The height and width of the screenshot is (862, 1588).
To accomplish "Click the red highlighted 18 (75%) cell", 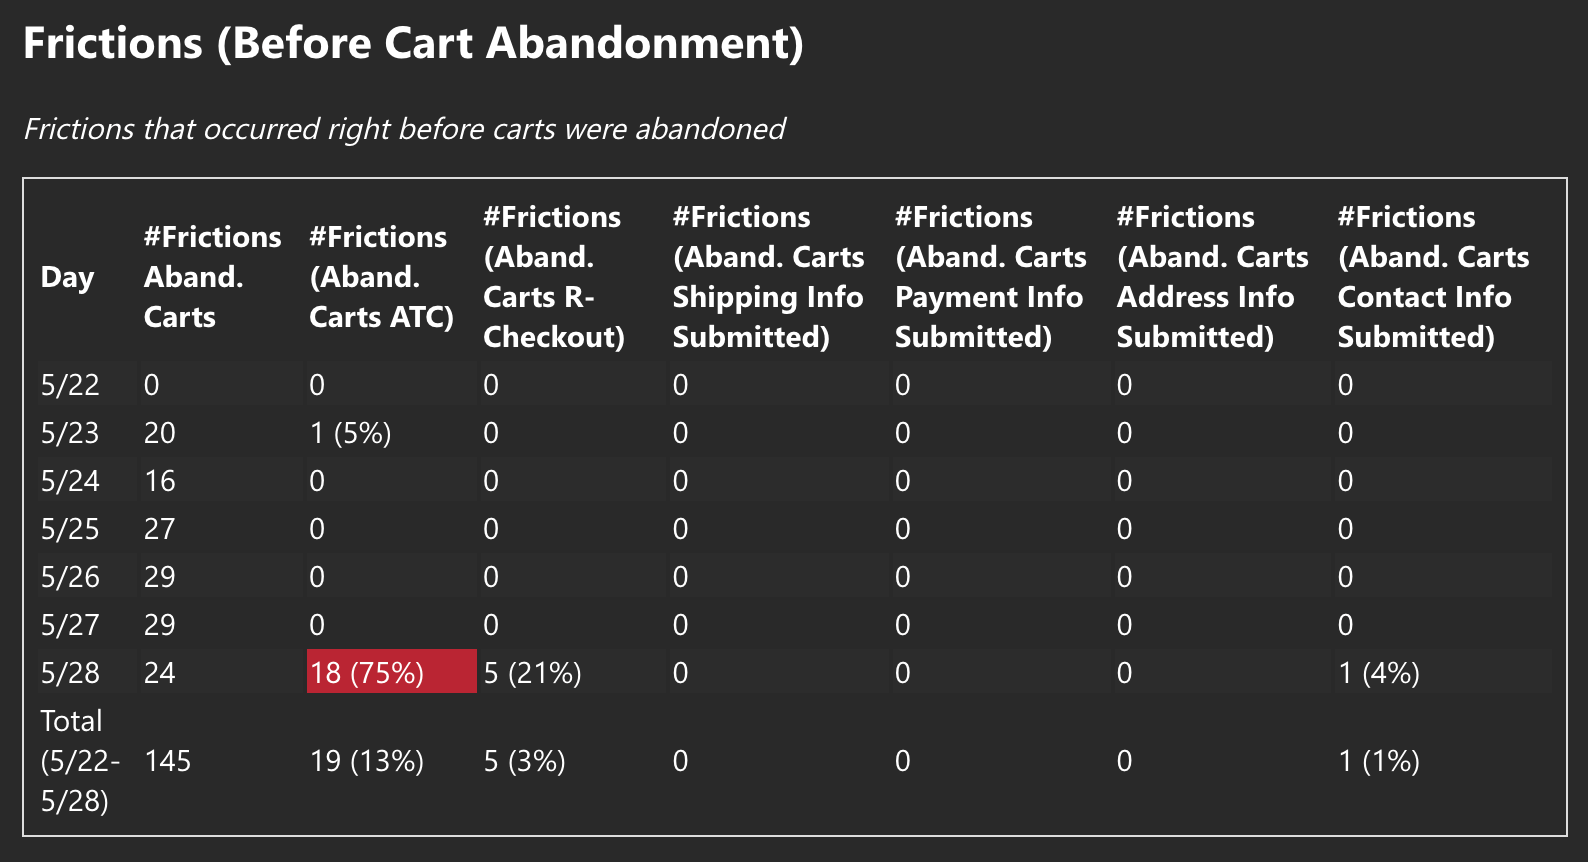I will tap(367, 673).
